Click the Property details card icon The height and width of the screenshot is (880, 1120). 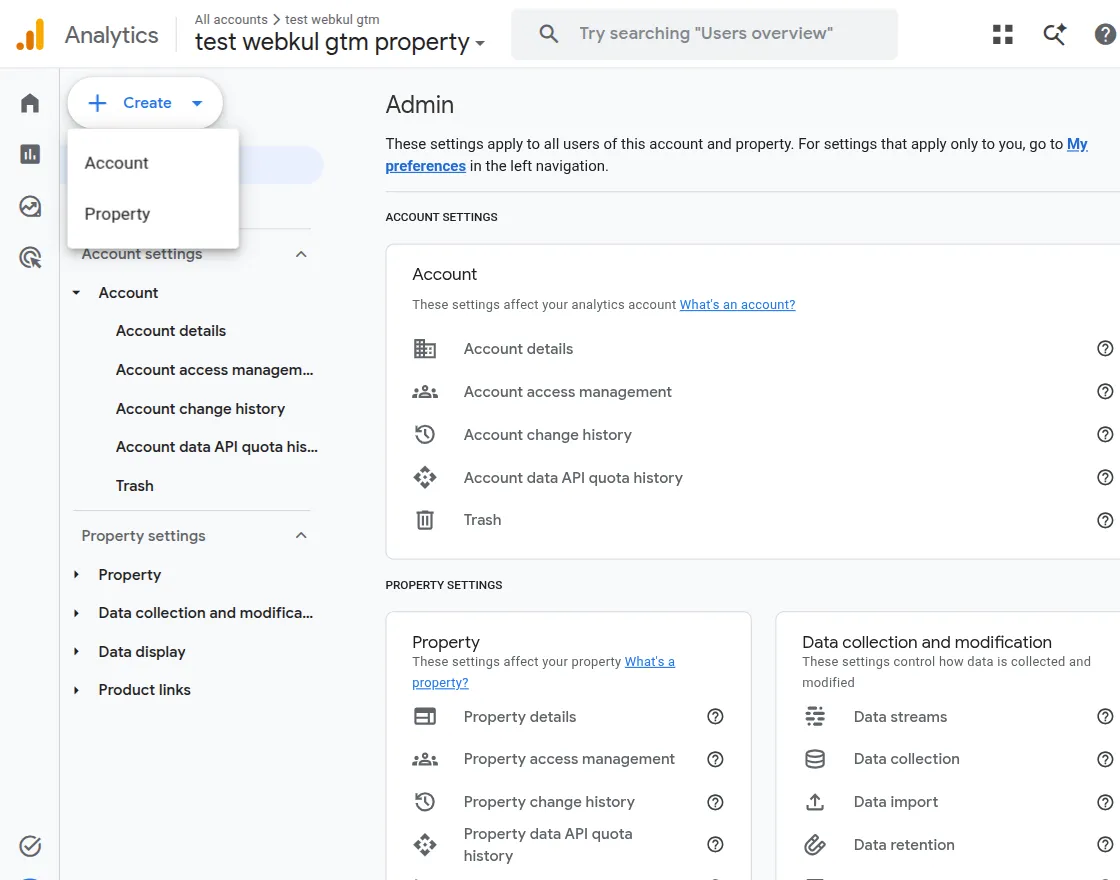(425, 716)
